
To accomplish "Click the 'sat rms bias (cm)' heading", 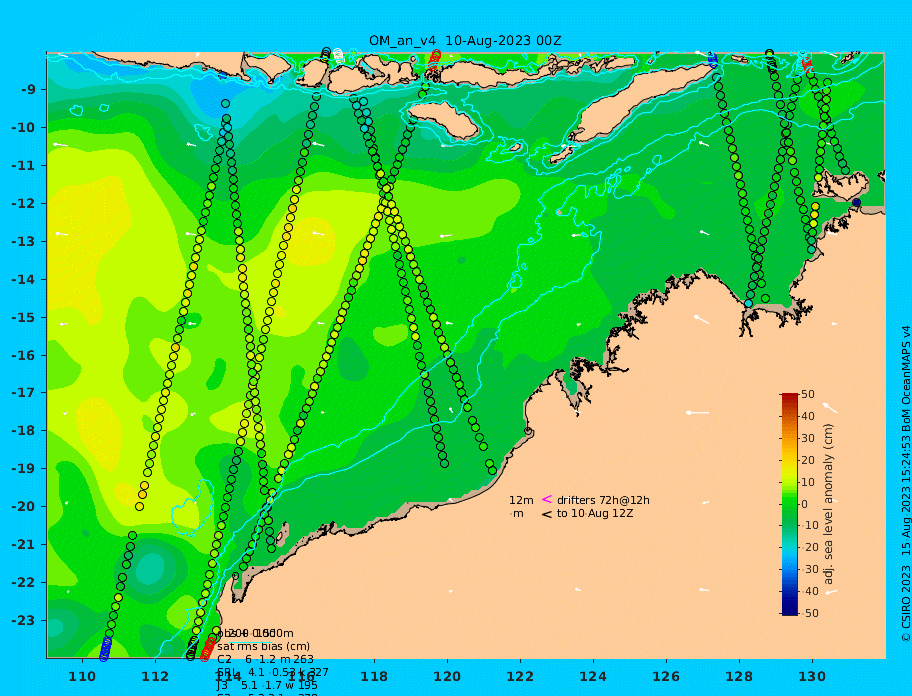I will tap(263, 646).
